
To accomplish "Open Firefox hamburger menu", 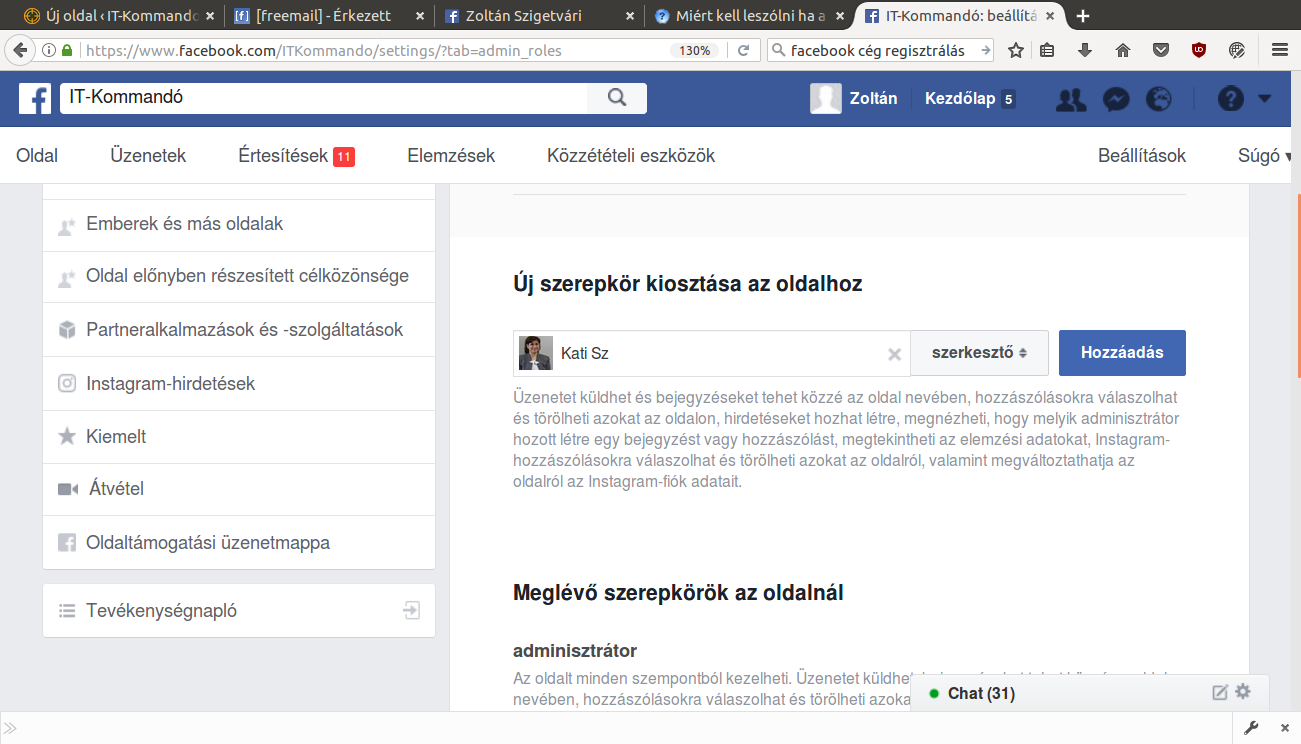I will click(x=1279, y=50).
